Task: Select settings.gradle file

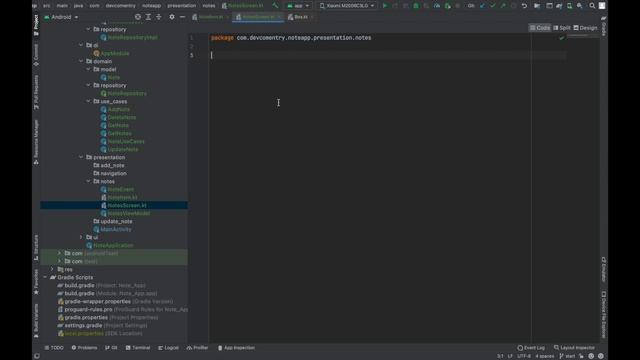Action: (102, 325)
